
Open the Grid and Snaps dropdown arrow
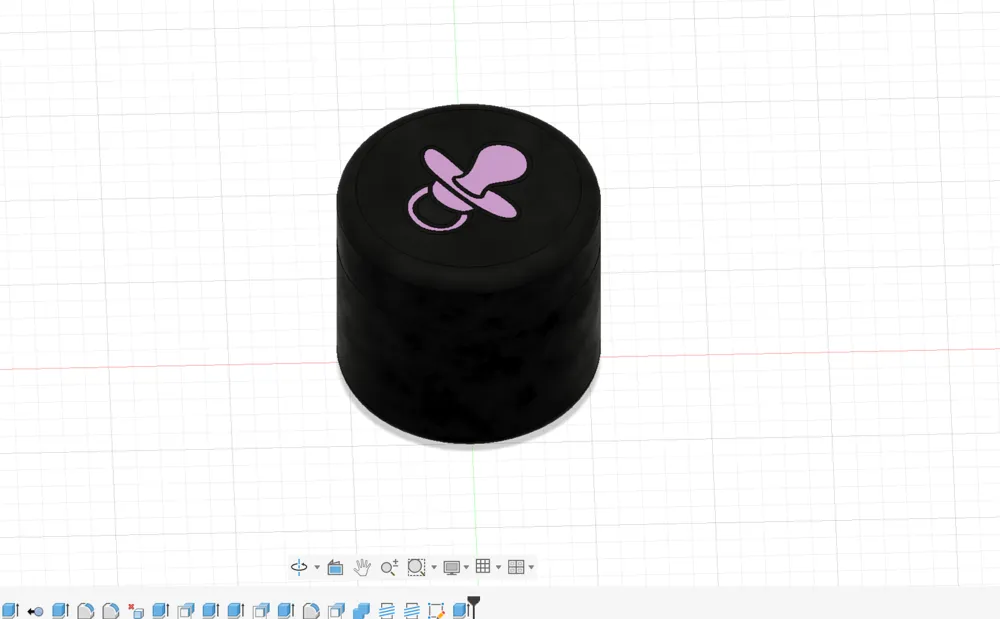[x=499, y=567]
